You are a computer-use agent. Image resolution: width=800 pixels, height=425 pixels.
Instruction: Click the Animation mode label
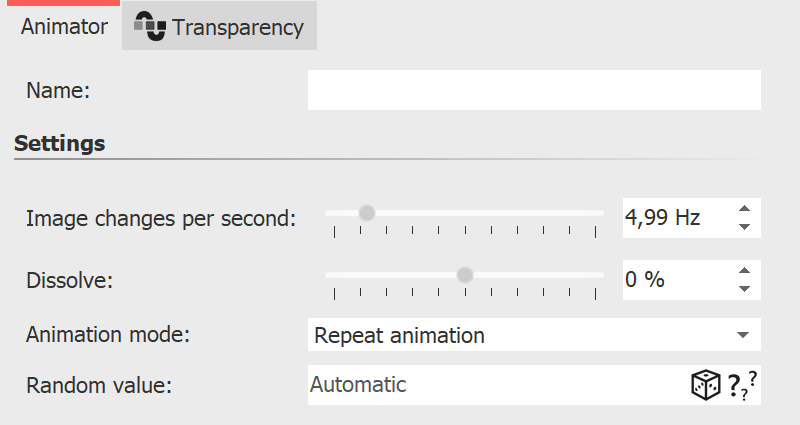[108, 335]
